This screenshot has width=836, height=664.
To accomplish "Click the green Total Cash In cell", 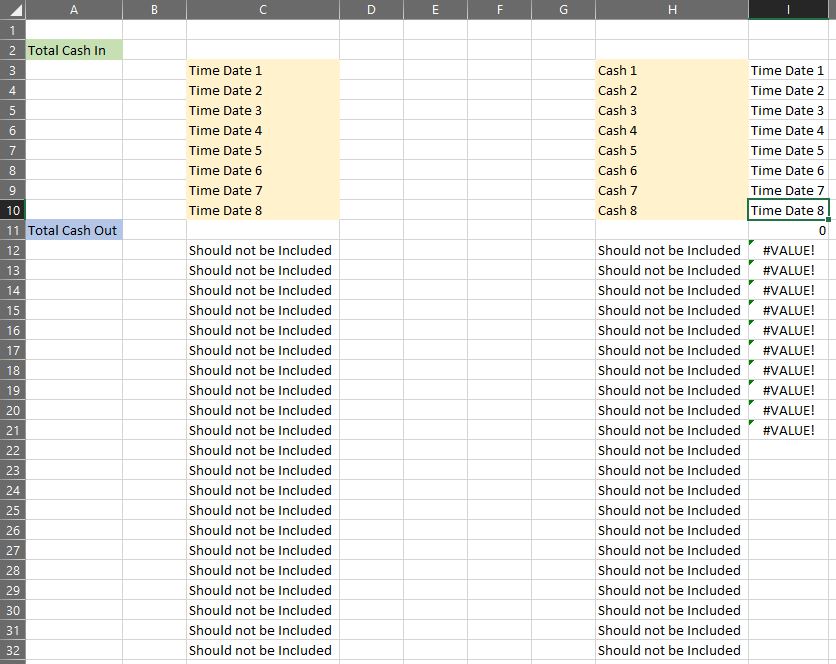I will pos(74,50).
